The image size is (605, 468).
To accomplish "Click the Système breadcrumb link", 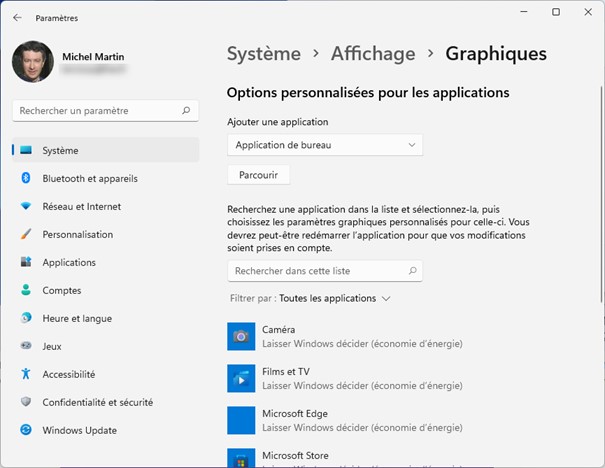I will pos(263,54).
